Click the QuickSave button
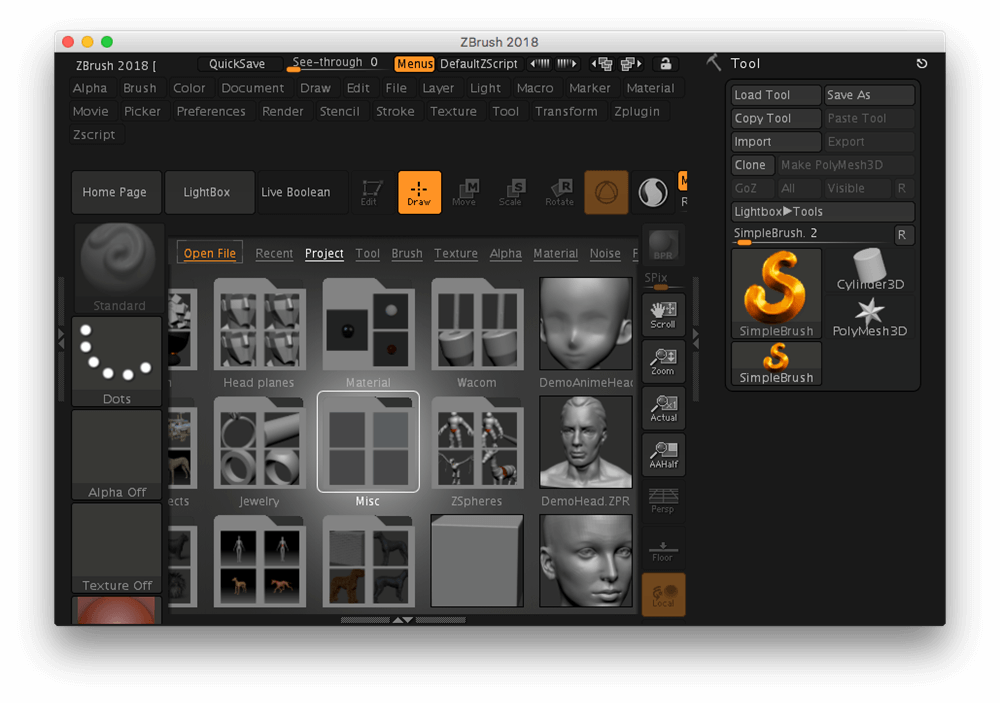The width and height of the screenshot is (1000, 703). pos(239,64)
